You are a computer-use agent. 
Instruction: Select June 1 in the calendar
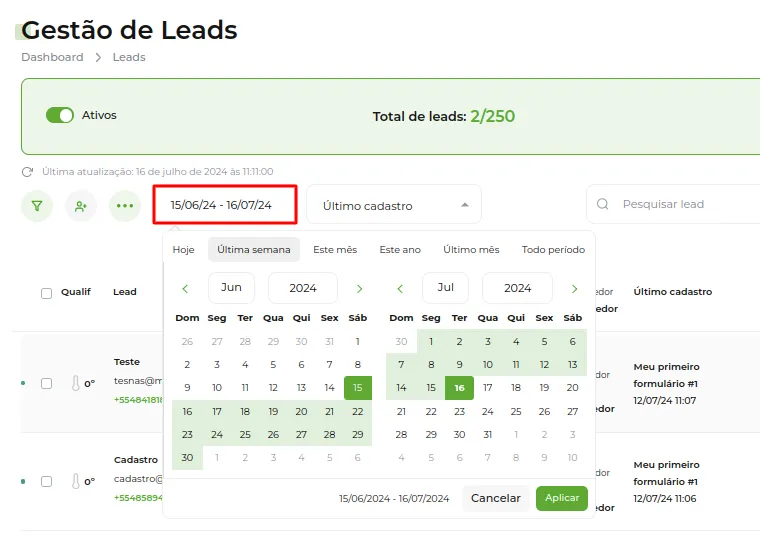358,342
